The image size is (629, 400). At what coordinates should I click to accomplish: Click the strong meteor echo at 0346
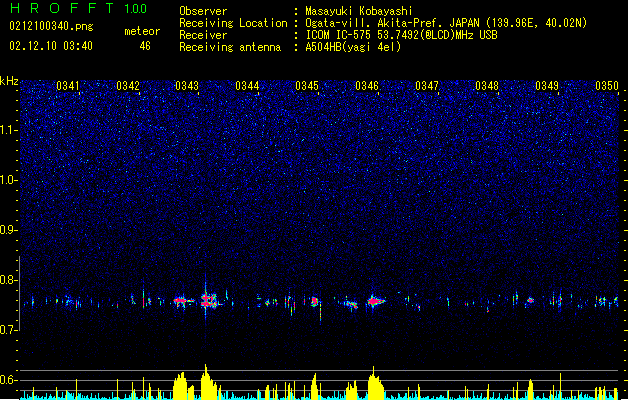point(375,301)
